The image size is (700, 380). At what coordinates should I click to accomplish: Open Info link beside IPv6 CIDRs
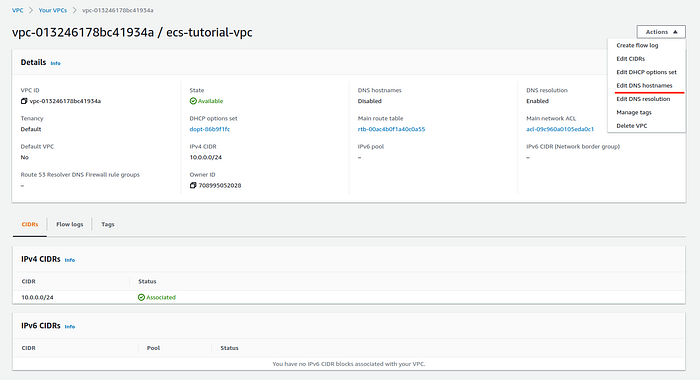point(70,326)
